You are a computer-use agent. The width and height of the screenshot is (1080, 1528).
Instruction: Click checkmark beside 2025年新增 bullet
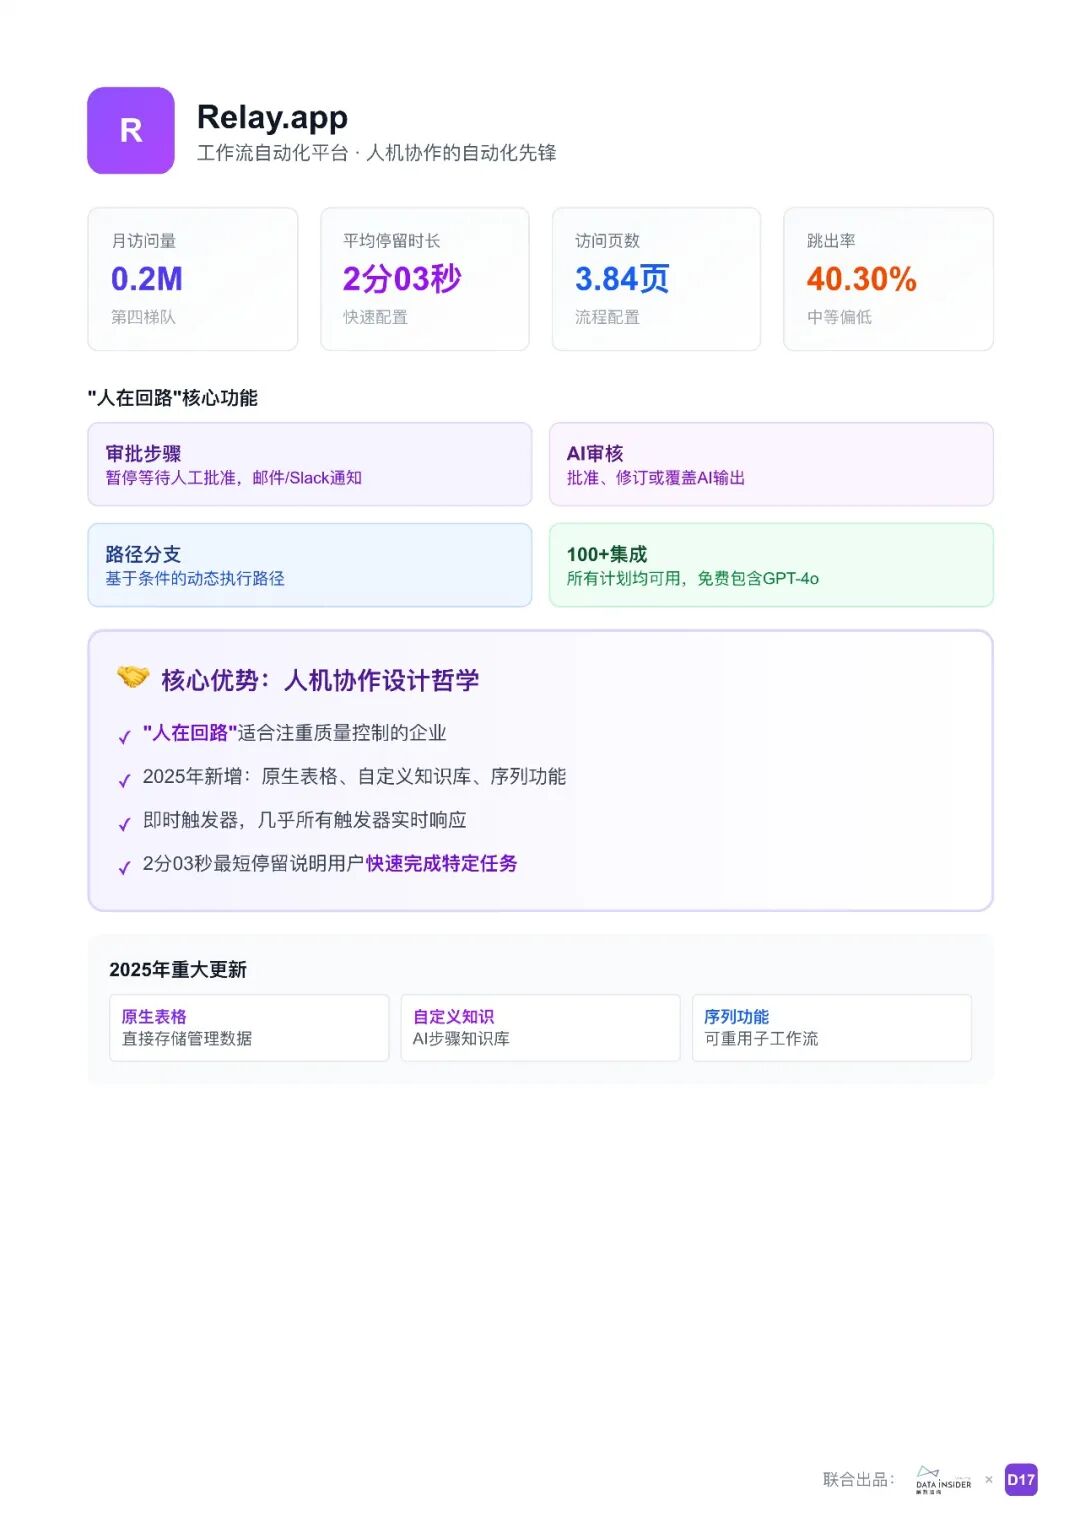(x=125, y=781)
